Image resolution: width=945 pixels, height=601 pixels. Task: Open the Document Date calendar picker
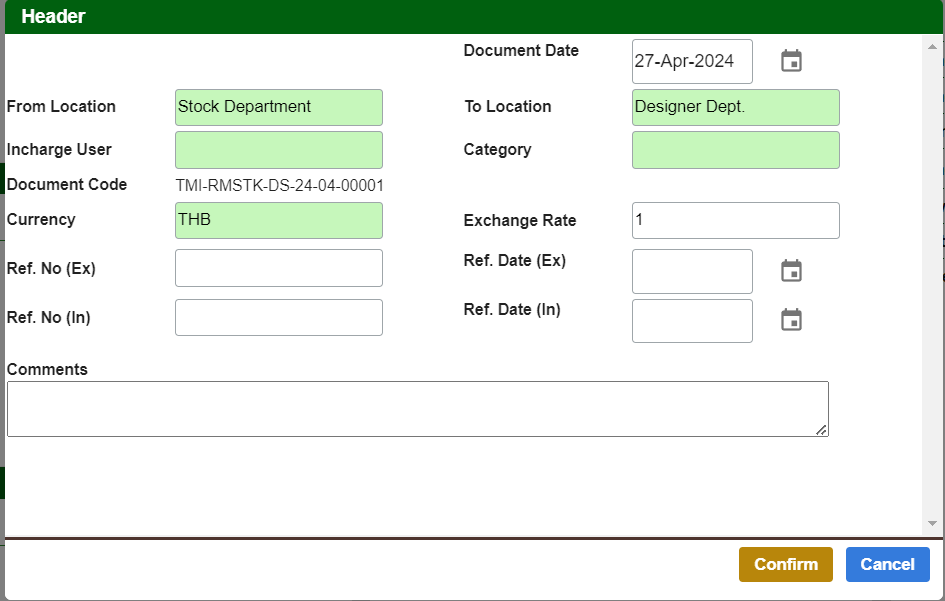point(791,61)
